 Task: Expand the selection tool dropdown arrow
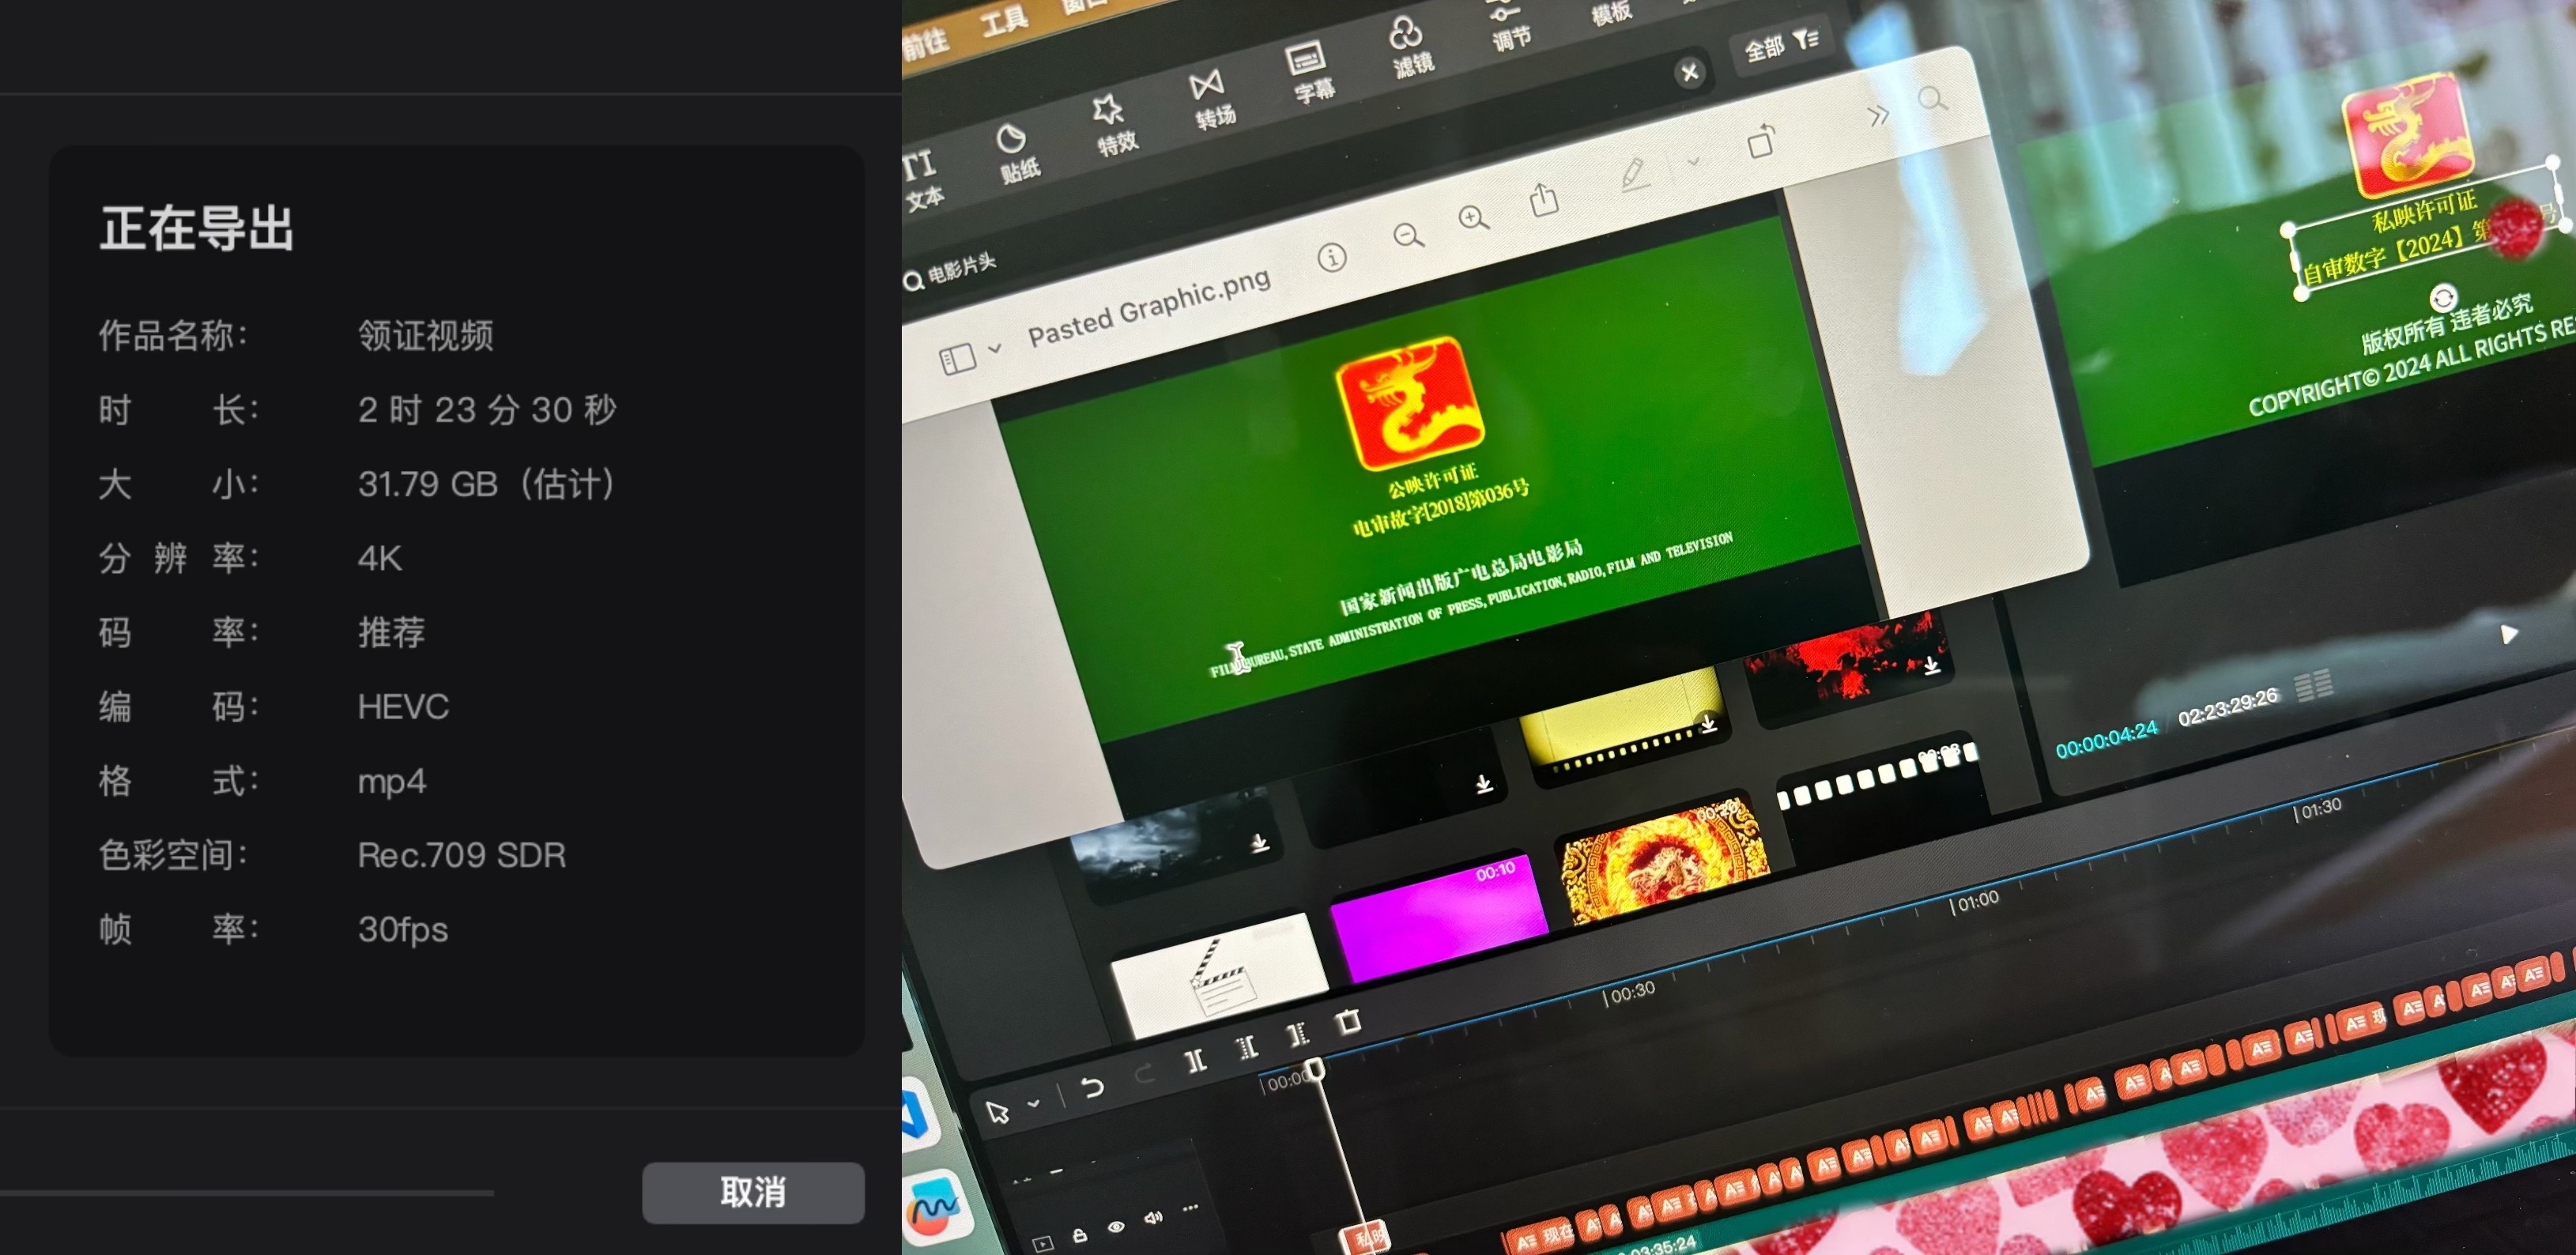[x=1034, y=1103]
